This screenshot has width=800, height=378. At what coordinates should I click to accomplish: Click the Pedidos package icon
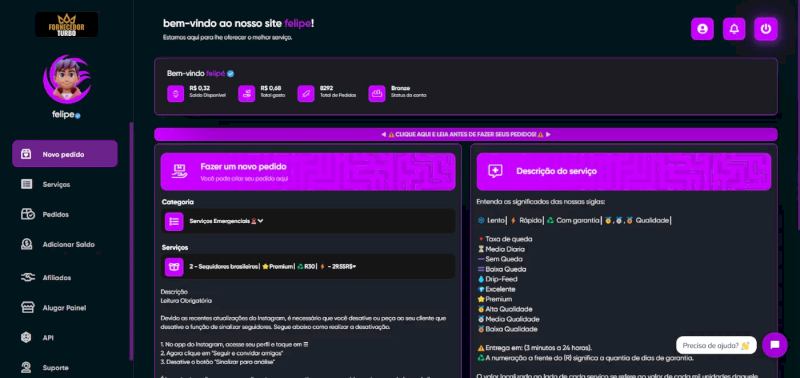click(28, 214)
